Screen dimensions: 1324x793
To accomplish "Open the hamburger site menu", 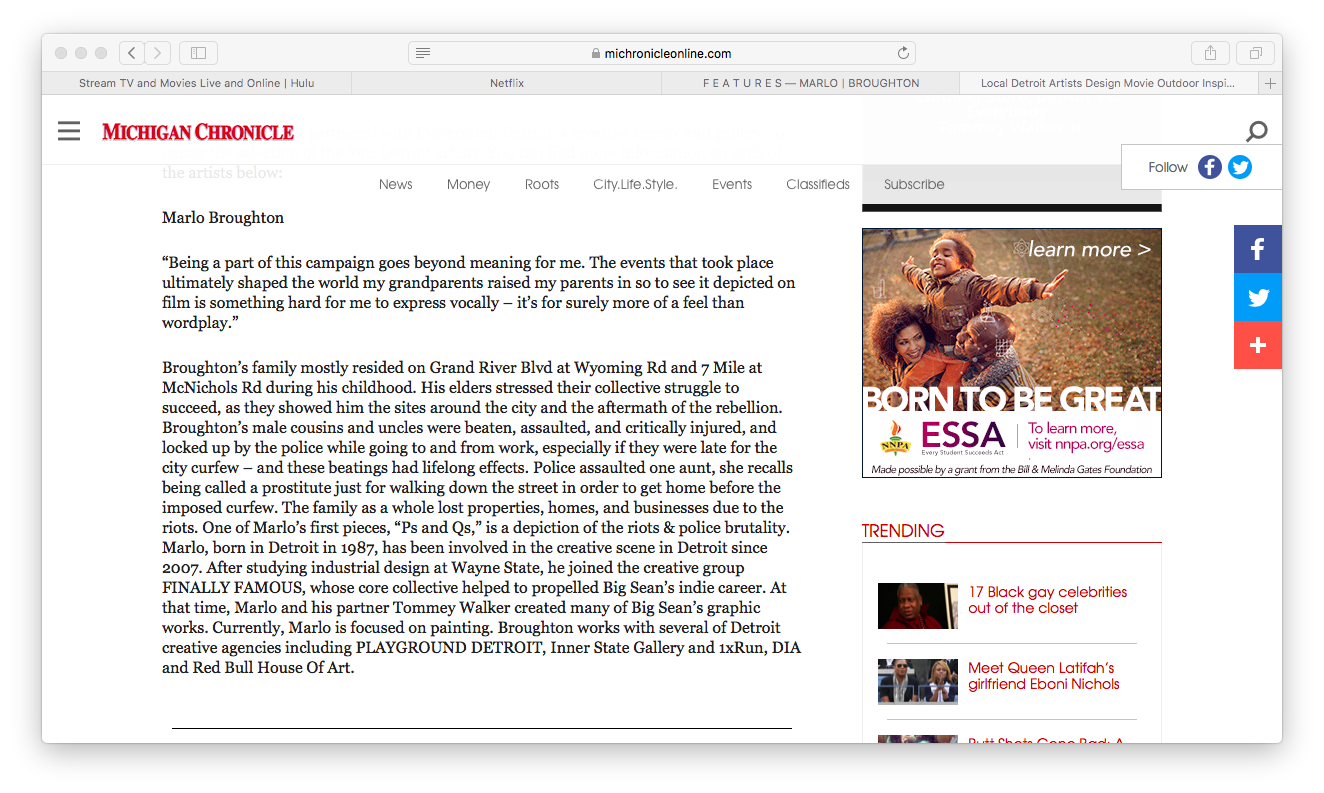I will (x=69, y=131).
